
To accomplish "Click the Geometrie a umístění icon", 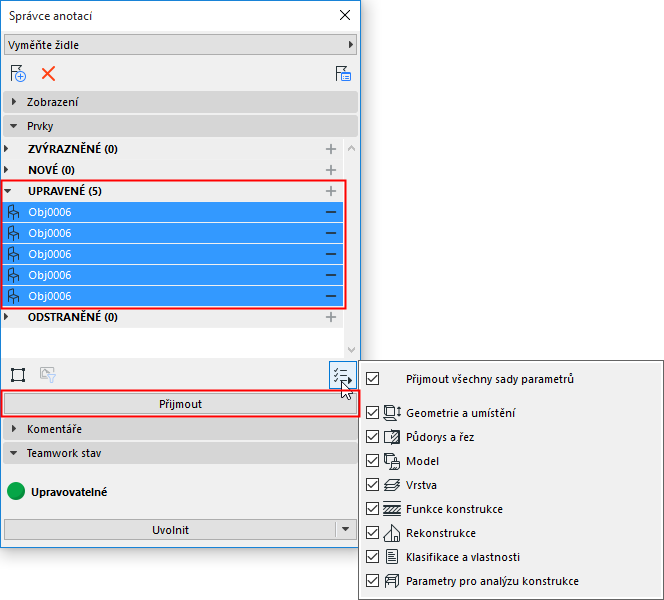I will point(392,413).
